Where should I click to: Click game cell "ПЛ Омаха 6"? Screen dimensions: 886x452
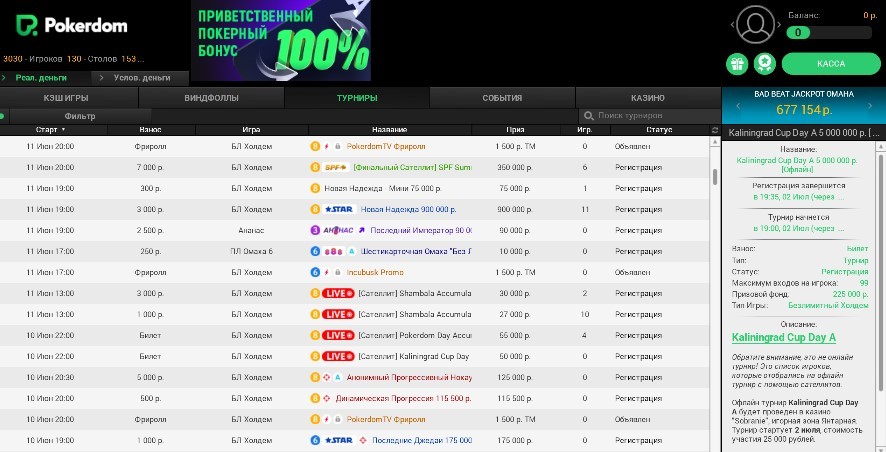coord(251,251)
